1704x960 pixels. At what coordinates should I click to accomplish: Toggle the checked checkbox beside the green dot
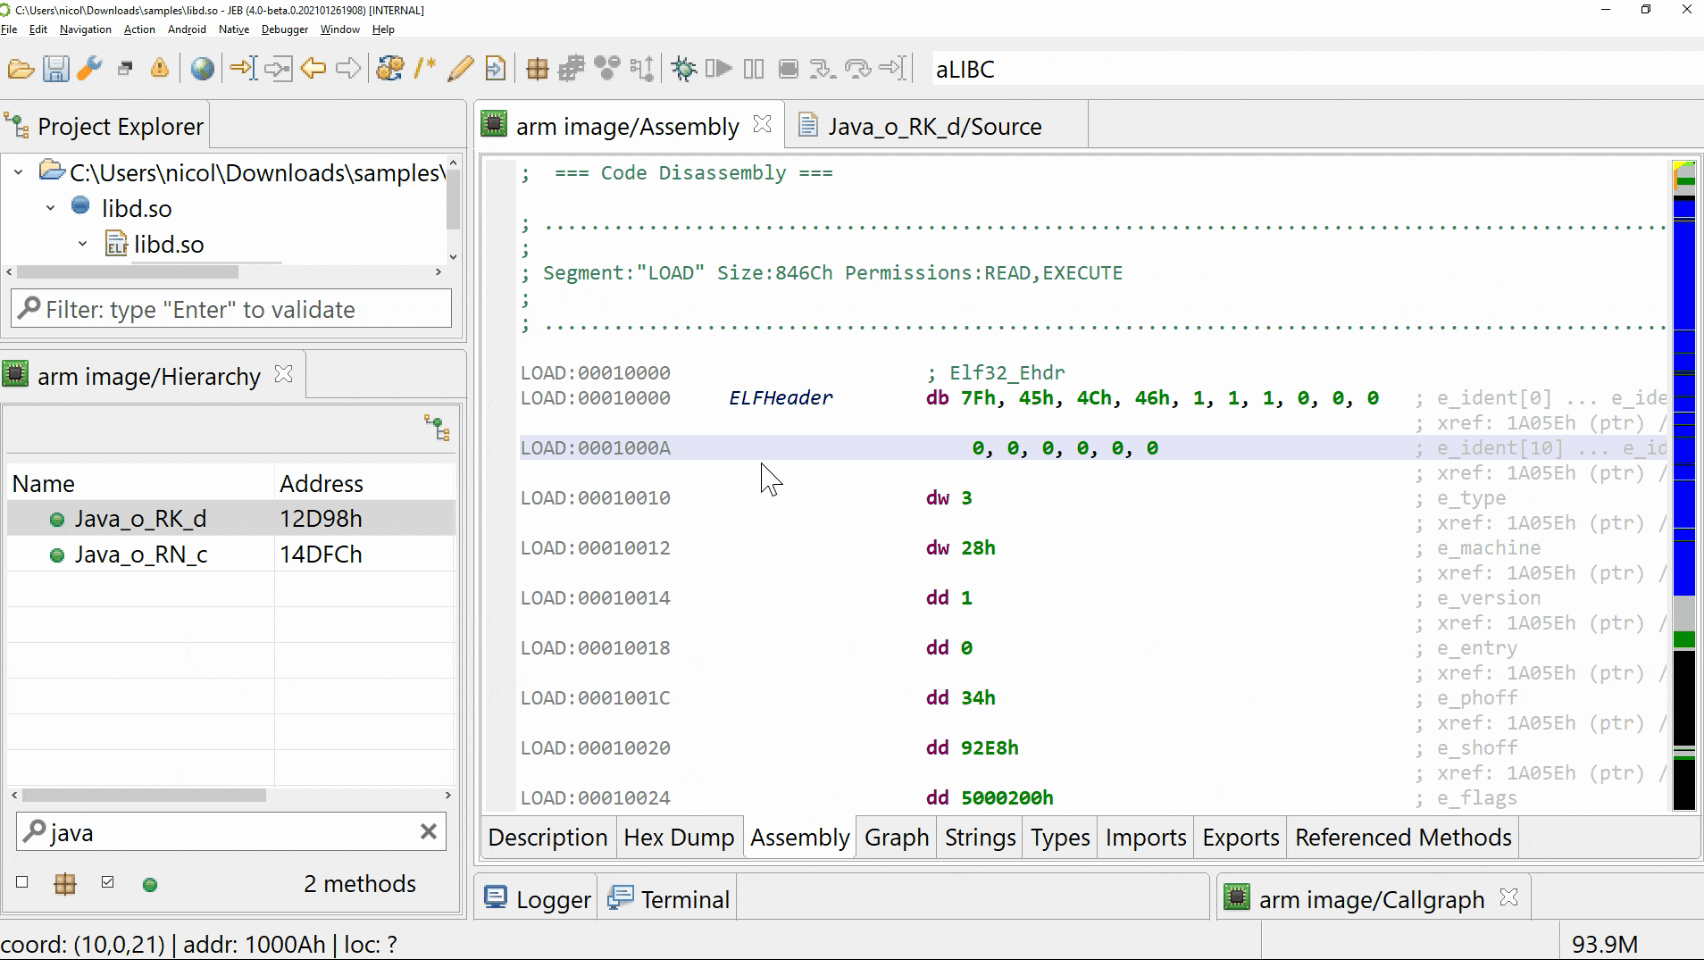pos(108,882)
